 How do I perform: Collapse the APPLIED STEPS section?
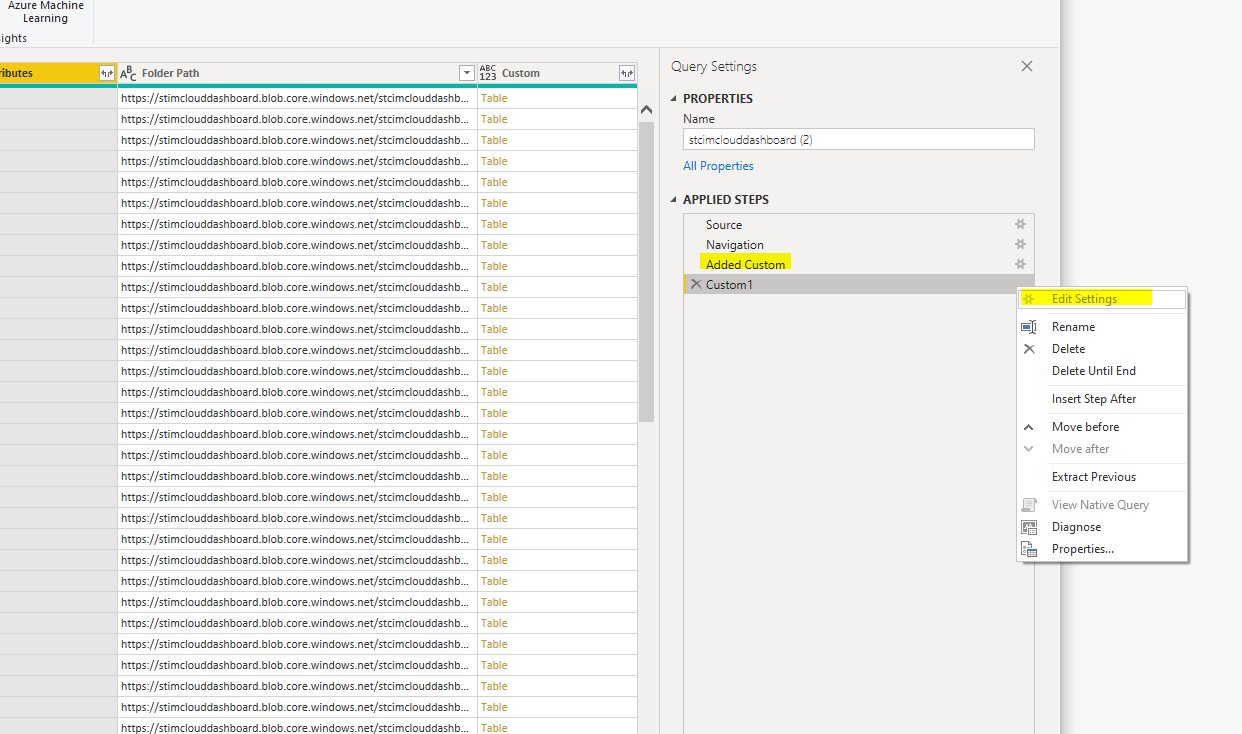(x=674, y=200)
